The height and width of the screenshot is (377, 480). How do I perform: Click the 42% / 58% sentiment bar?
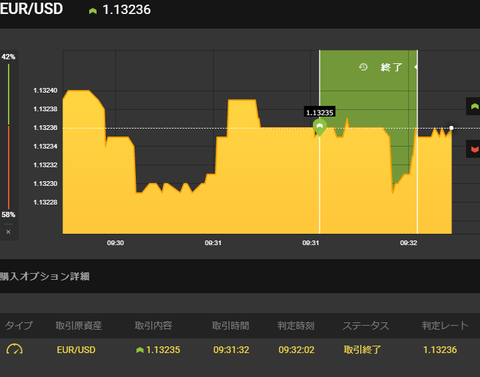point(9,136)
